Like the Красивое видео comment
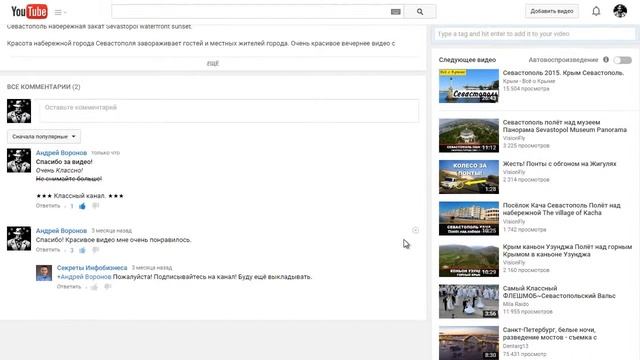 point(82,250)
